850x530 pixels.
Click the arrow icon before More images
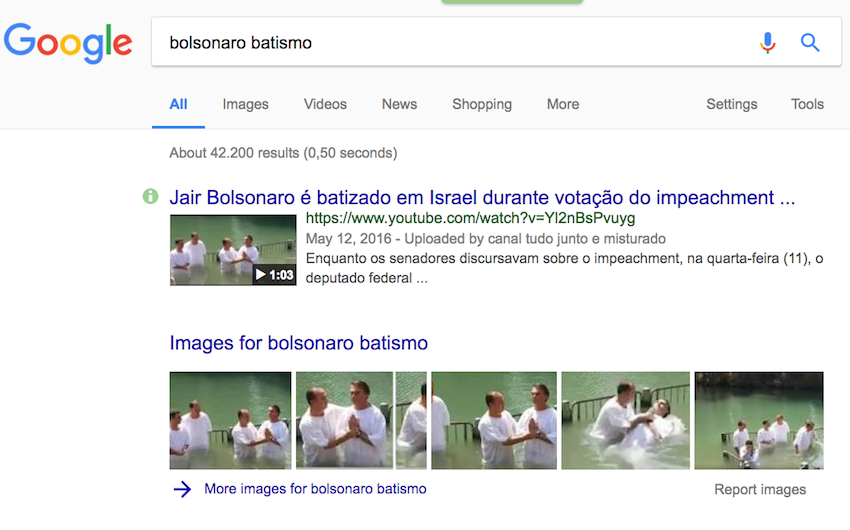182,489
